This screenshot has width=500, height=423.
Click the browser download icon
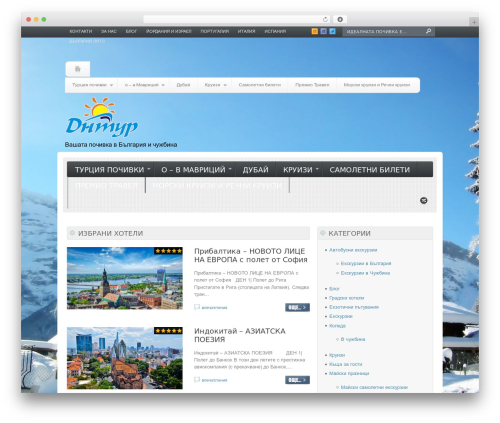coord(340,19)
